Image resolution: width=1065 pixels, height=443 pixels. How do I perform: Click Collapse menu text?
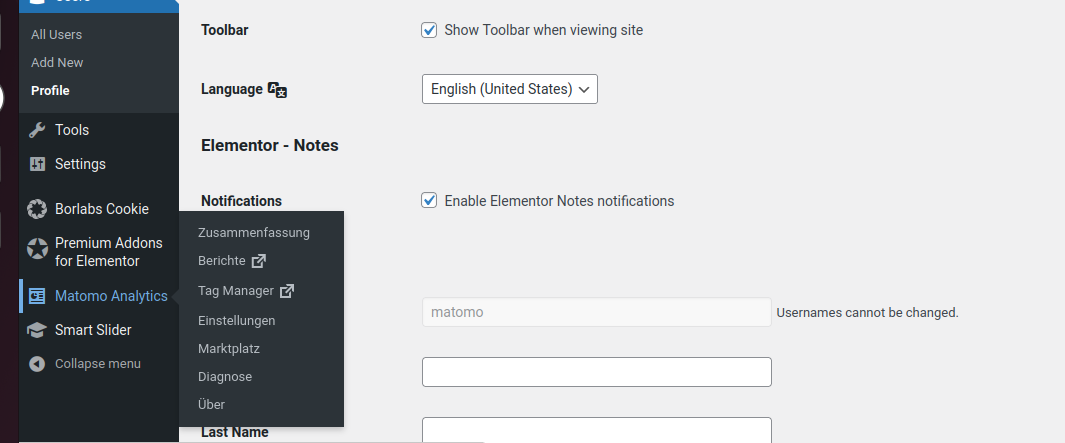98,364
